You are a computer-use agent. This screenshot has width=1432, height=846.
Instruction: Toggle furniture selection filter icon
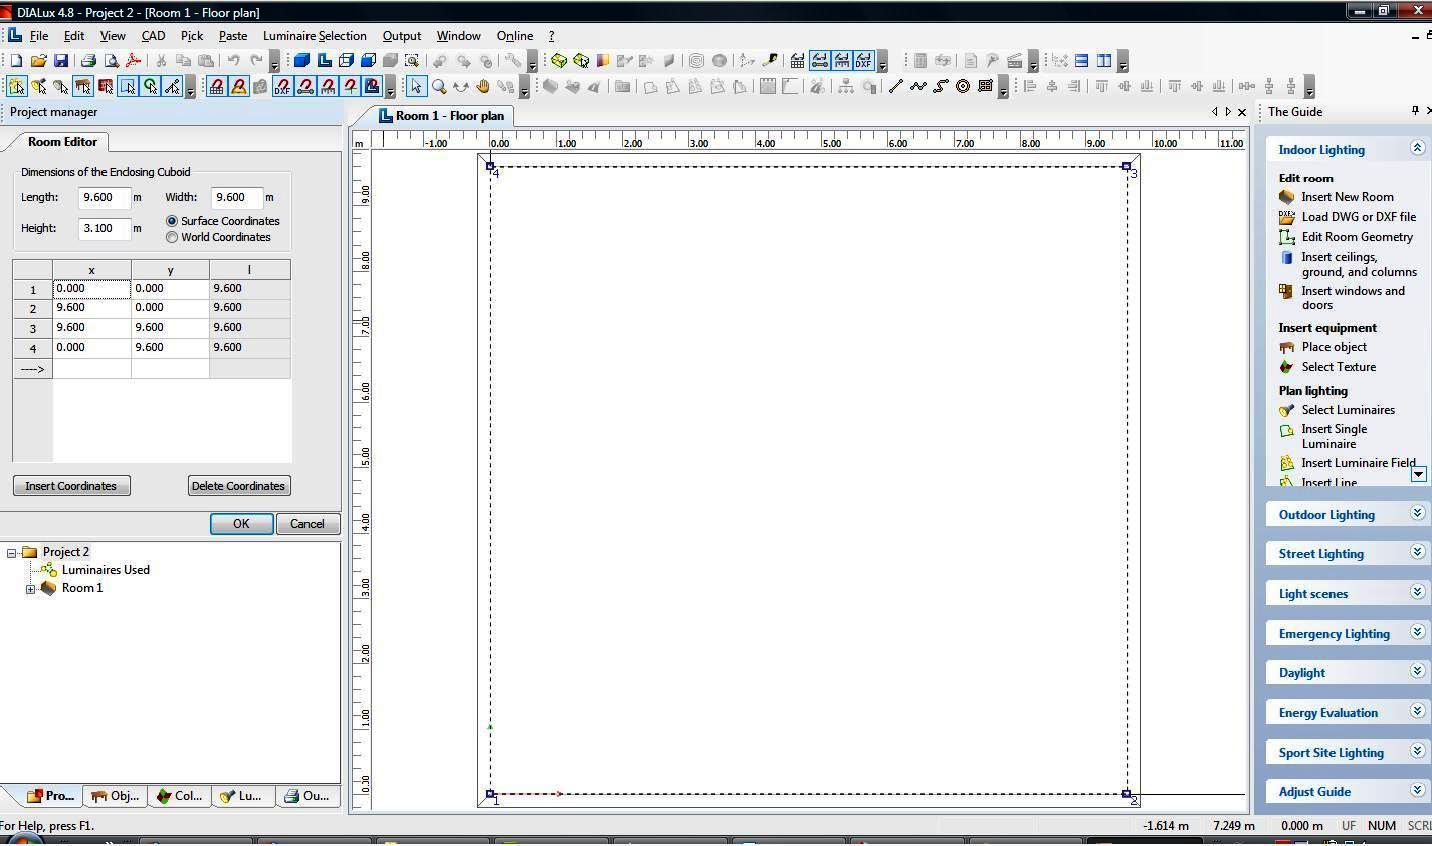(x=82, y=86)
